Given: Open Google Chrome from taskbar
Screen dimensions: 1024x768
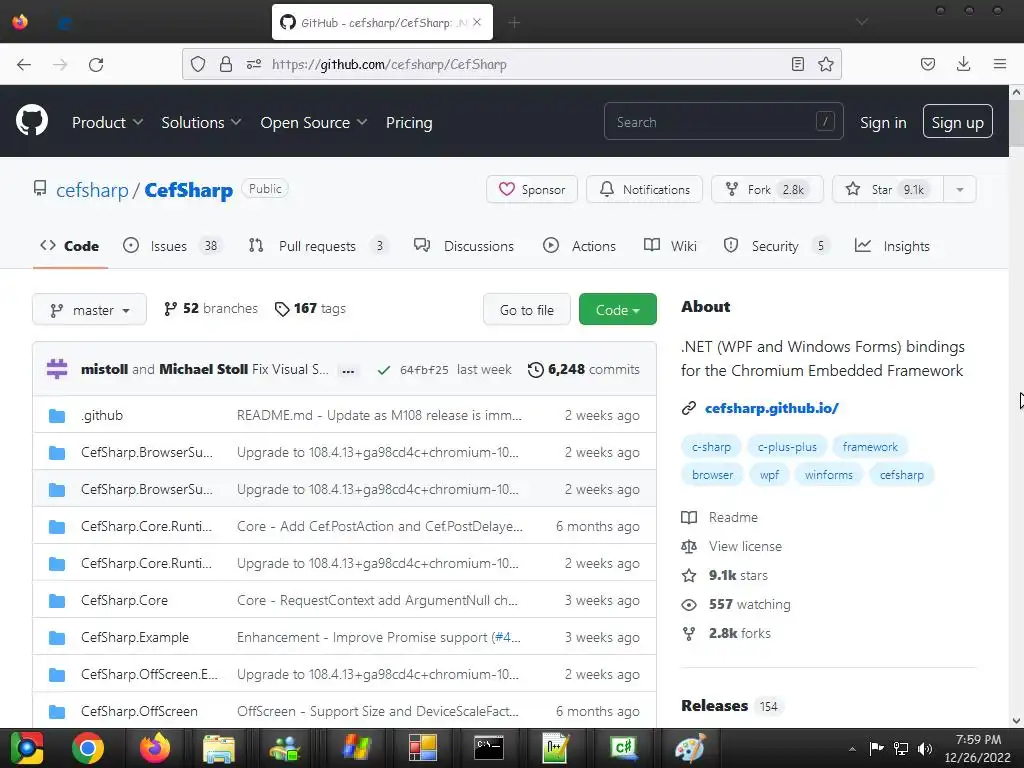Looking at the screenshot, I should pyautogui.click(x=88, y=748).
